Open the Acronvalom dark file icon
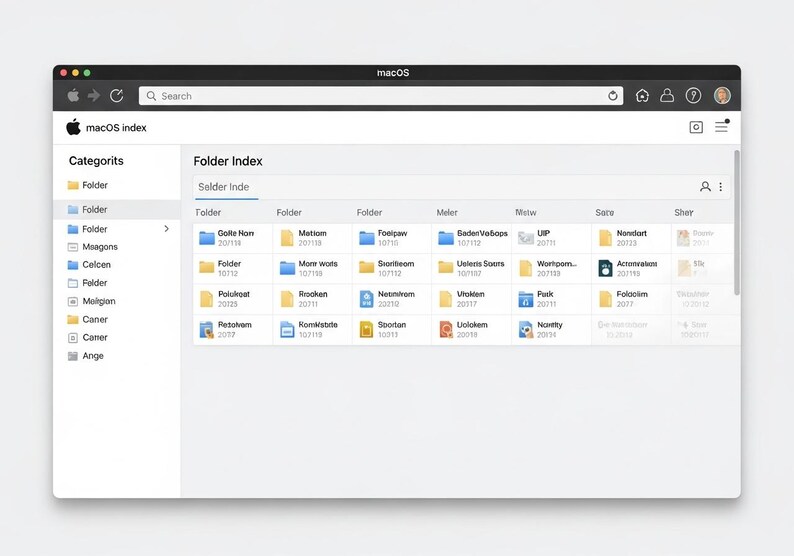This screenshot has height=556, width=794. click(x=605, y=268)
